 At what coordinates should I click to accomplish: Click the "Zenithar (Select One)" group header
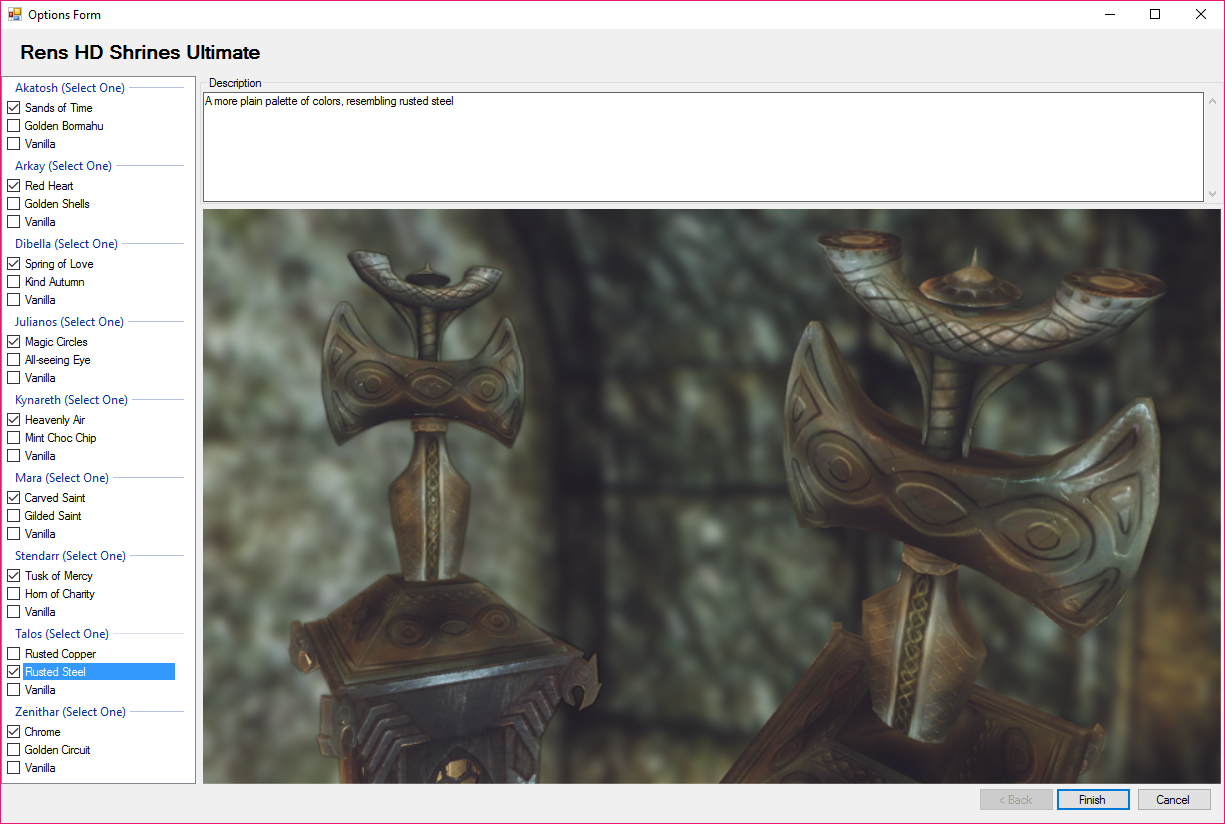(x=70, y=712)
